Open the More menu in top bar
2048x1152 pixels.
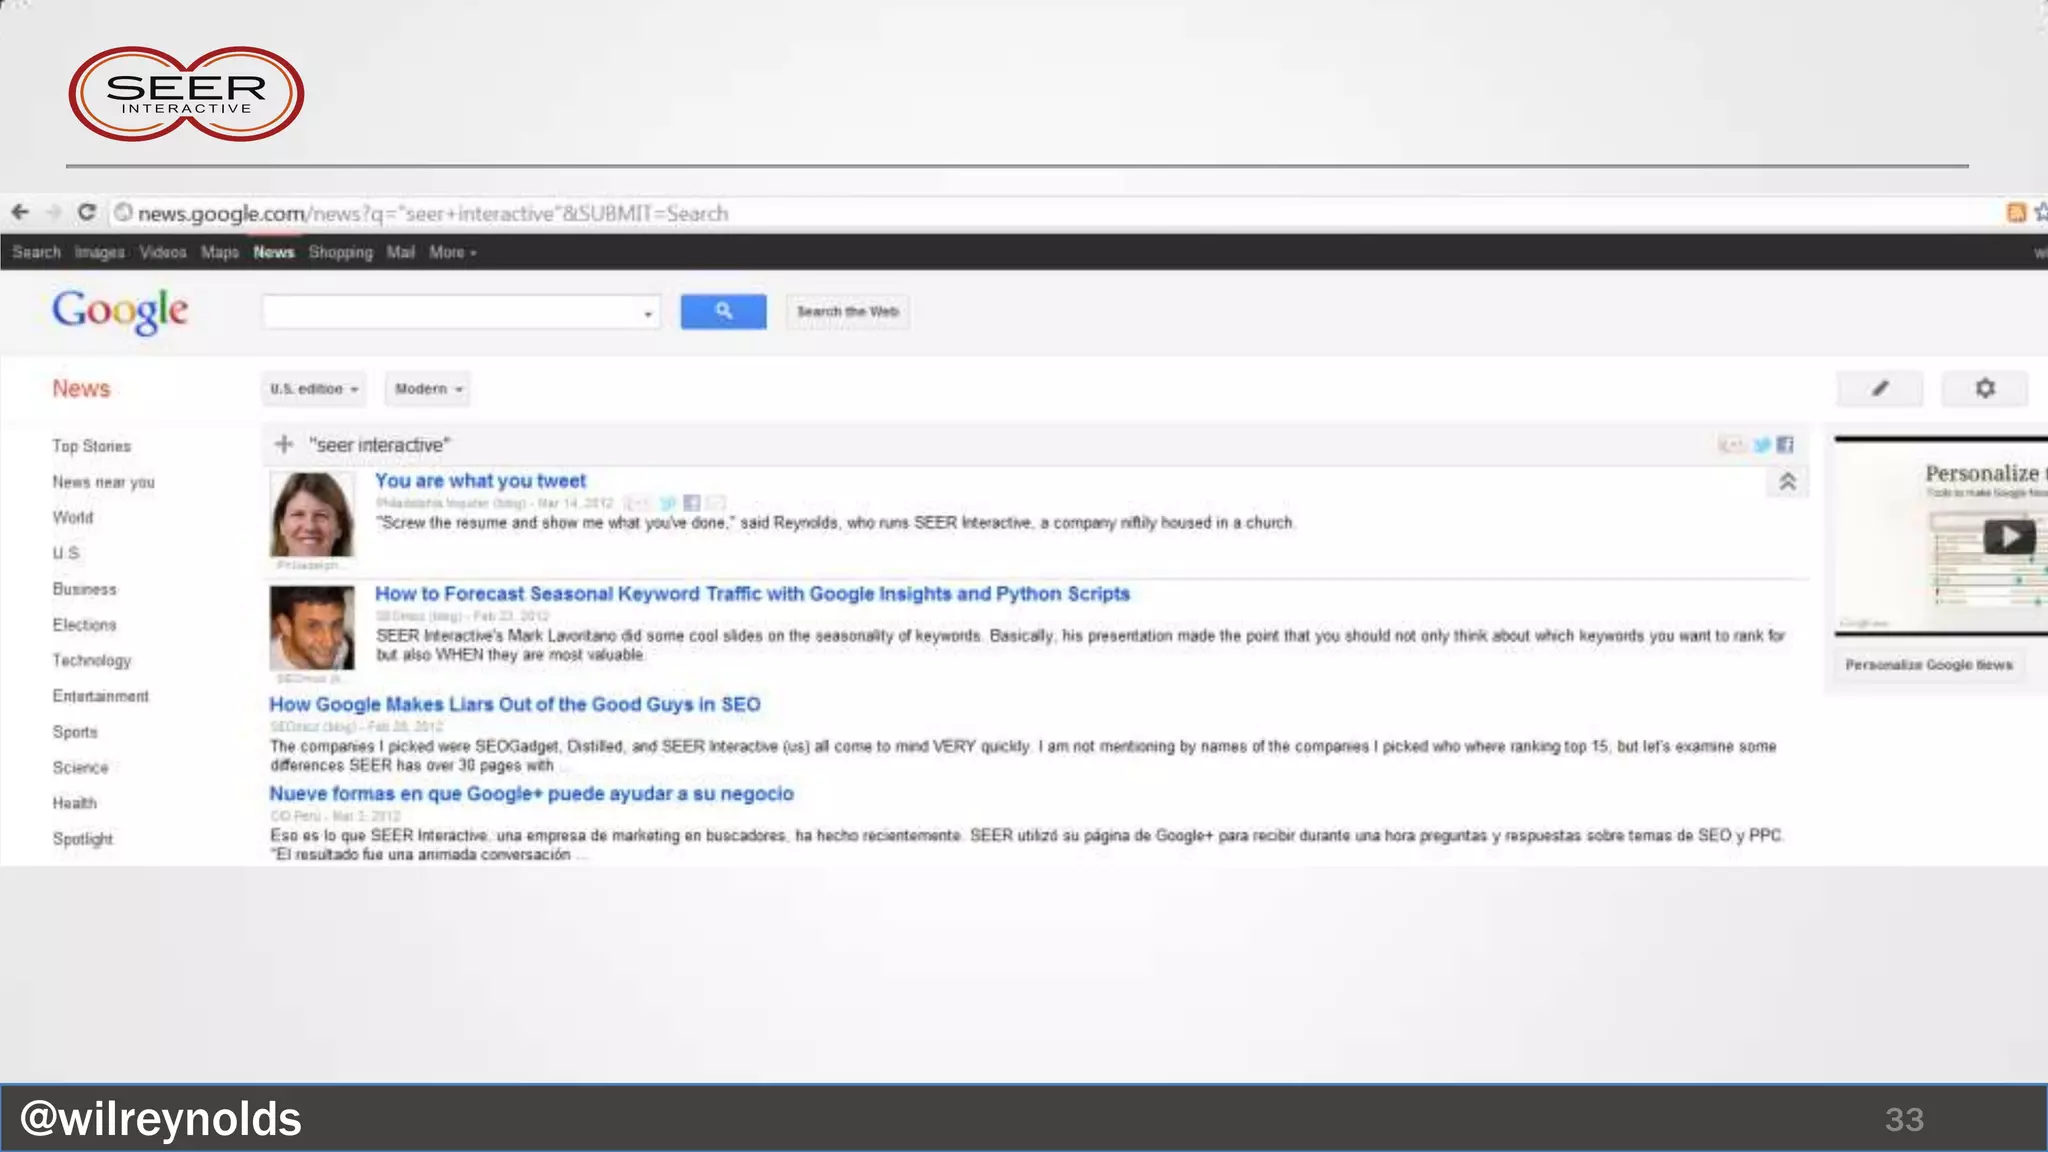coord(452,253)
